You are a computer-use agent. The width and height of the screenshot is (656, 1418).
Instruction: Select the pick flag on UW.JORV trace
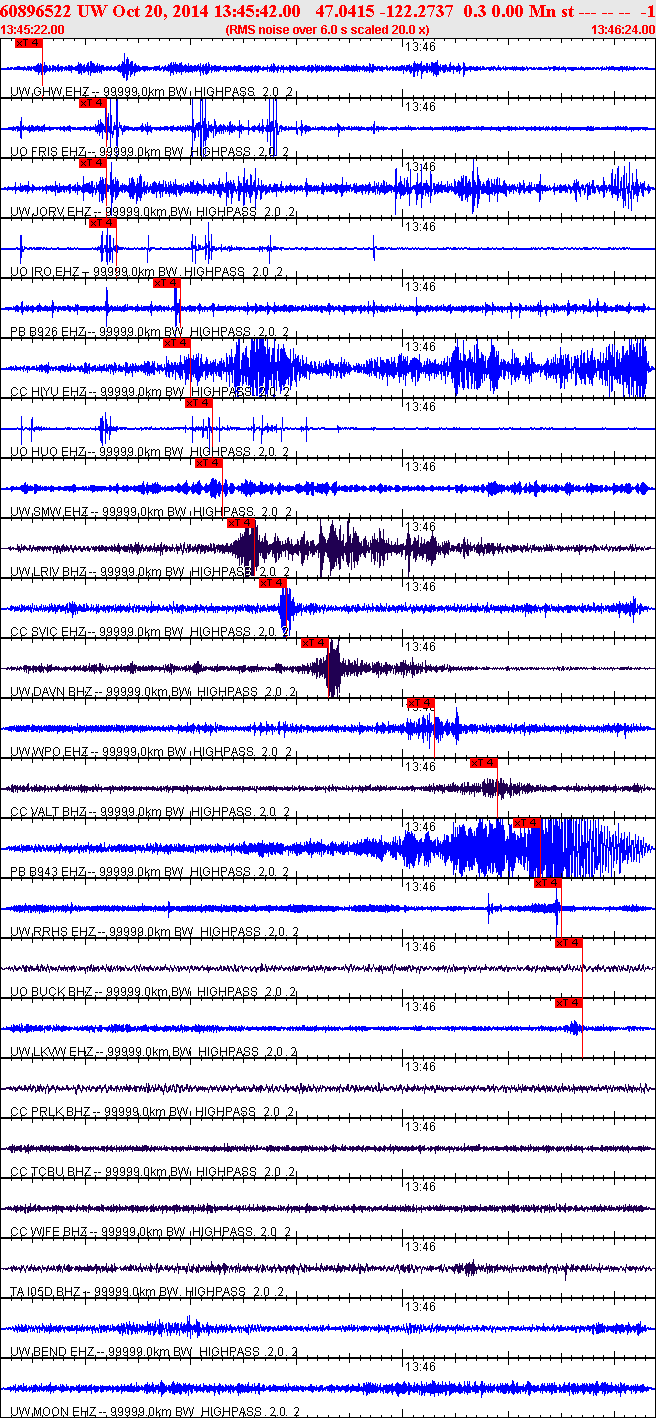click(x=92, y=163)
